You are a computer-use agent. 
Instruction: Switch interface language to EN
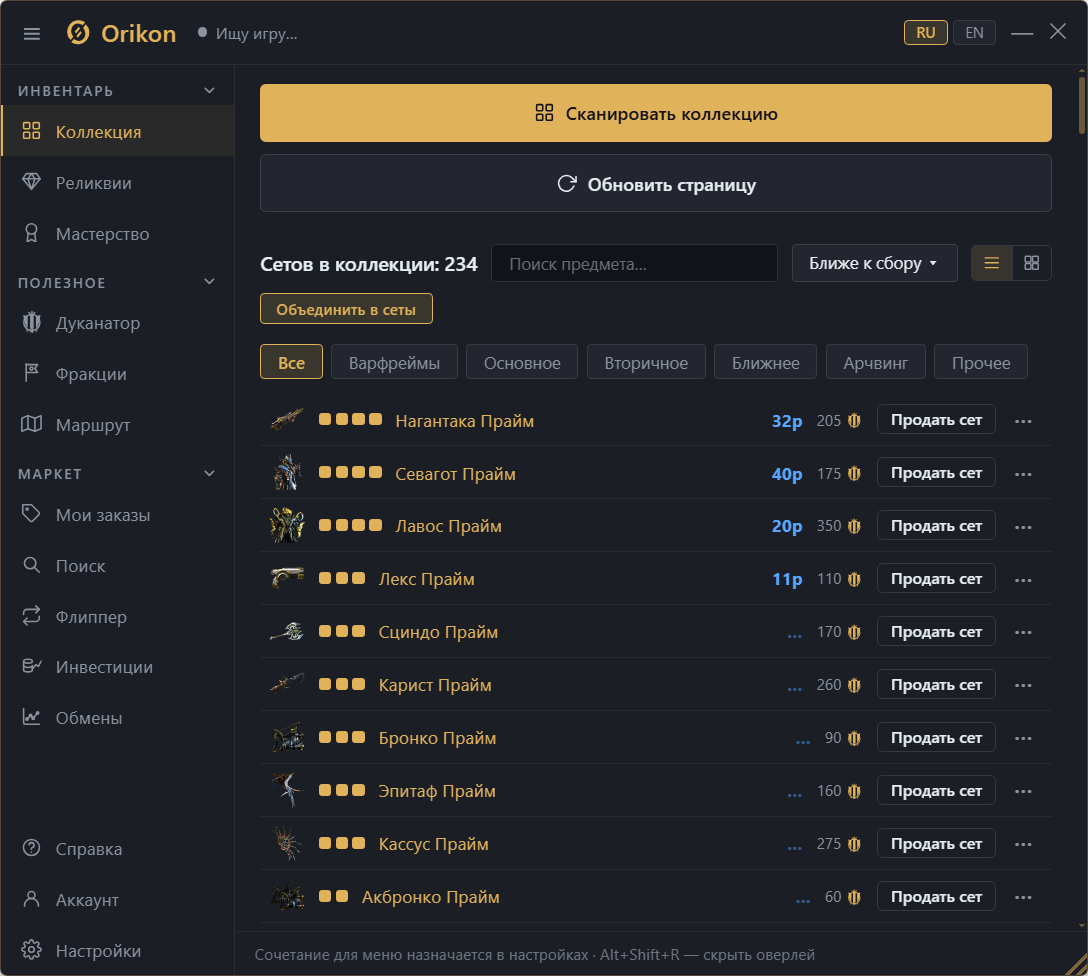tap(974, 33)
